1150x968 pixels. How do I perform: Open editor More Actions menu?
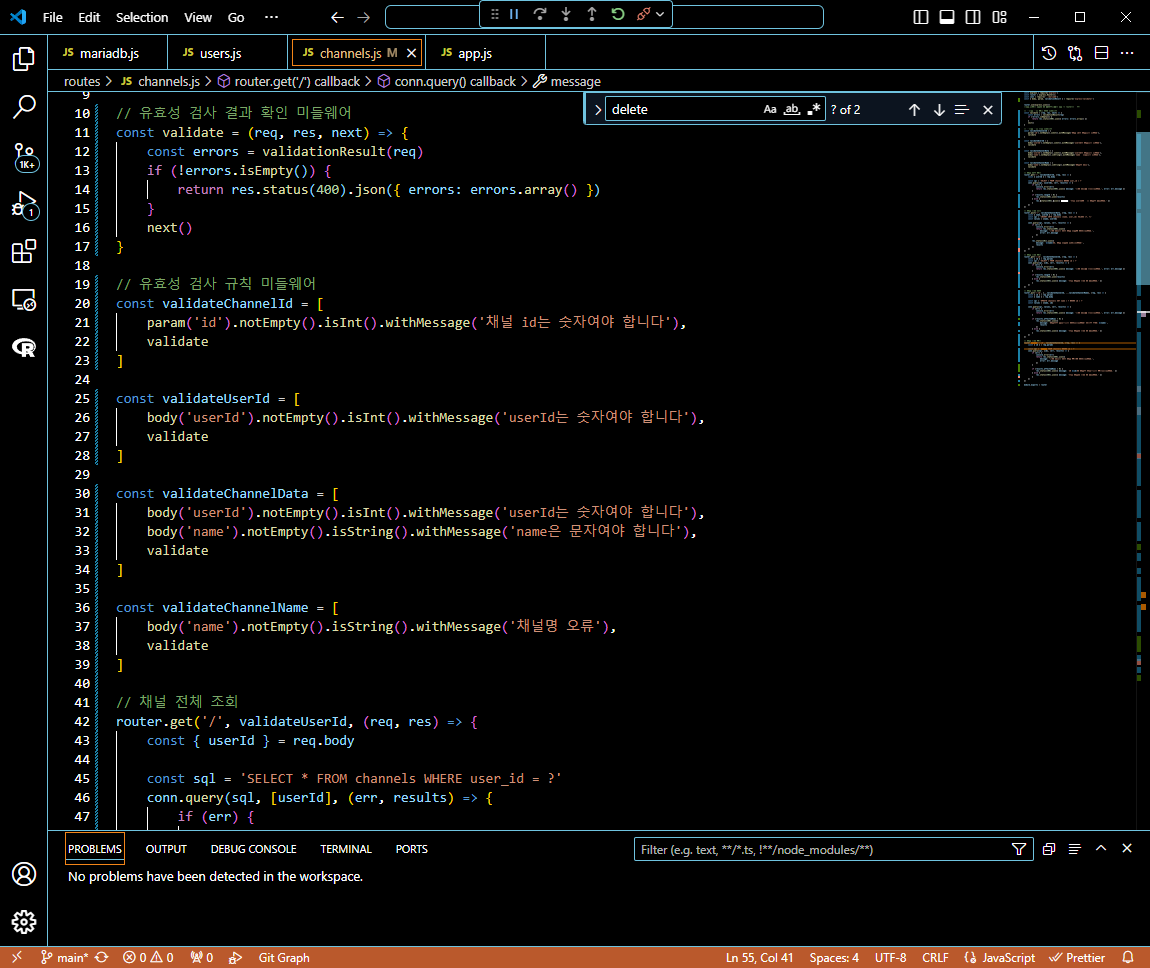pos(1127,53)
